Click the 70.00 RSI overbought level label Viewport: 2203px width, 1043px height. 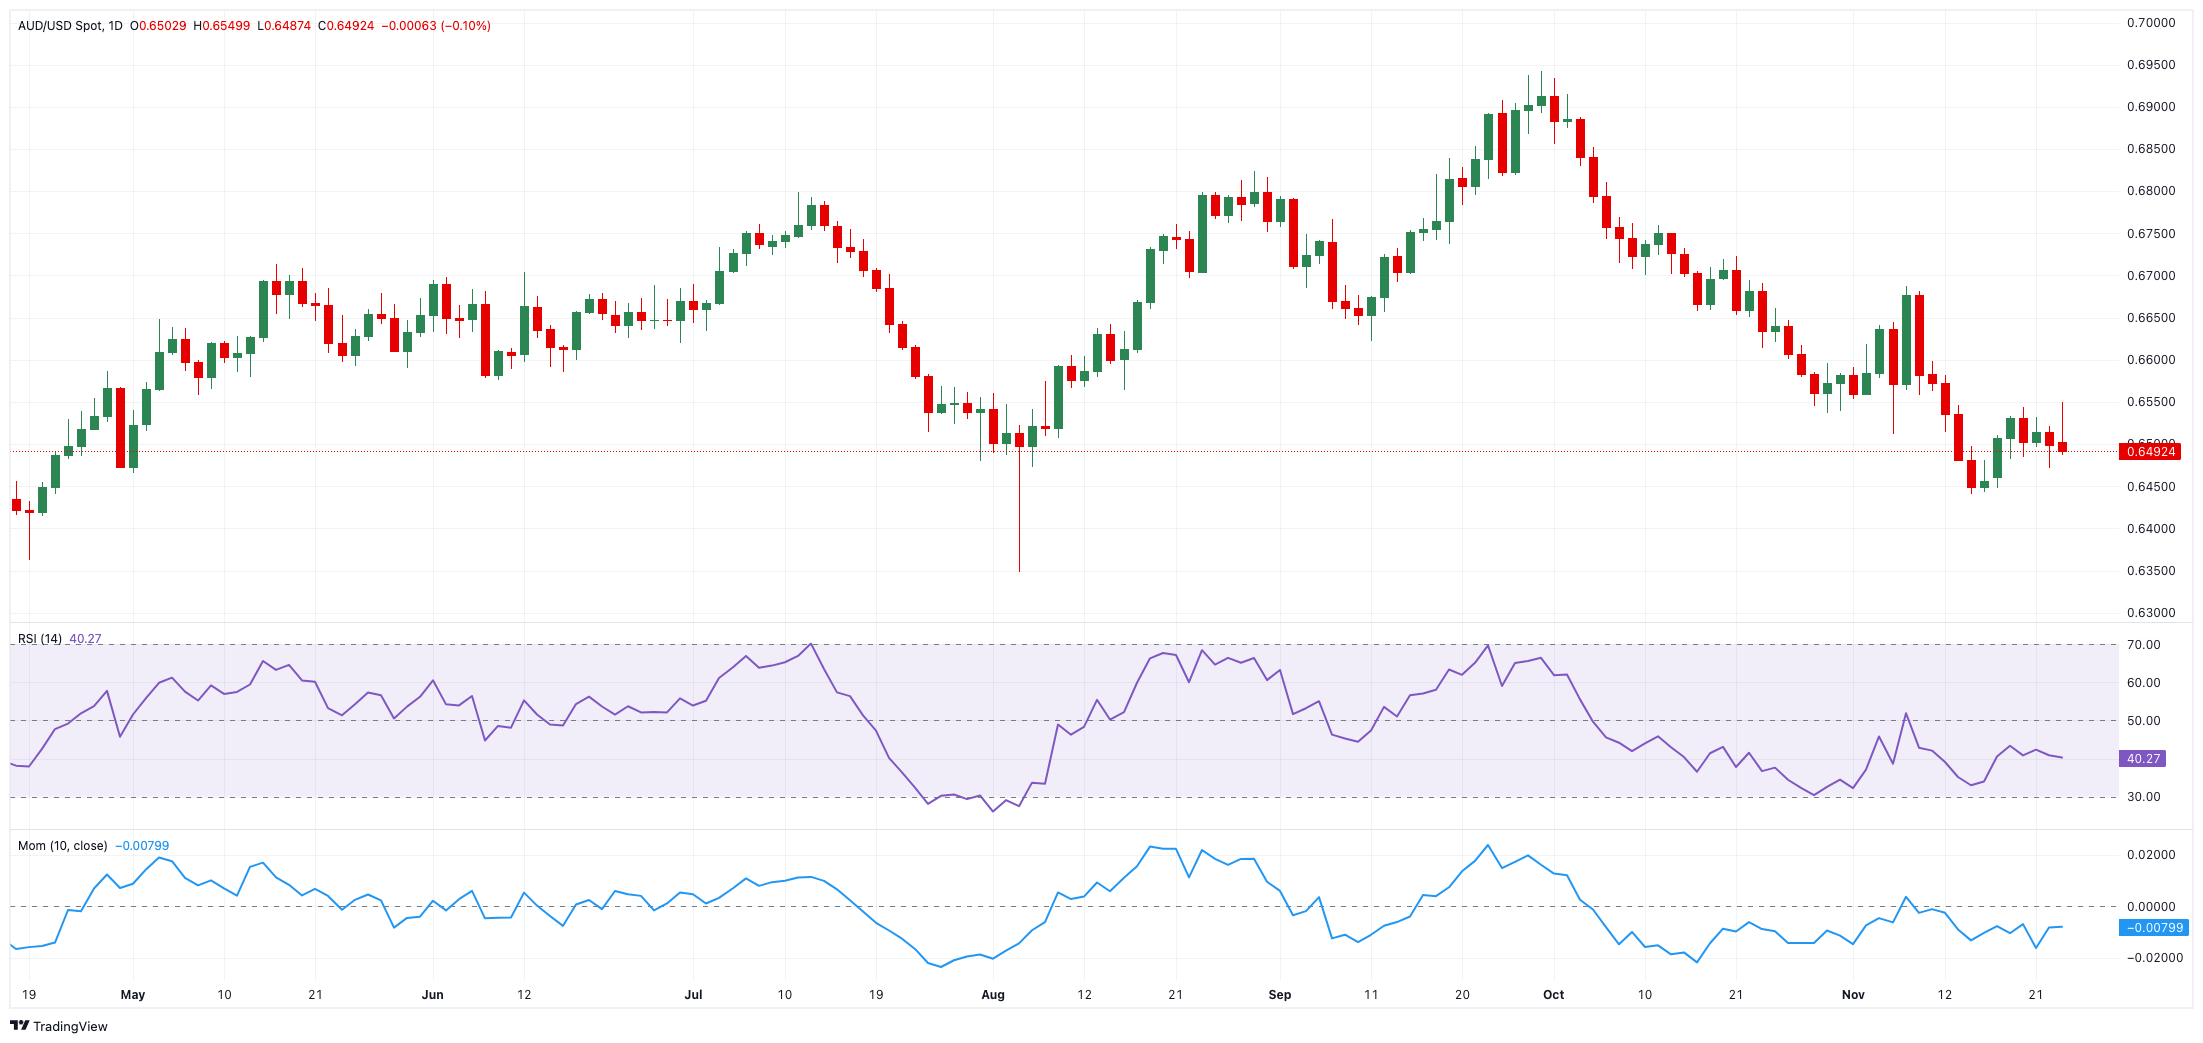coord(2146,644)
